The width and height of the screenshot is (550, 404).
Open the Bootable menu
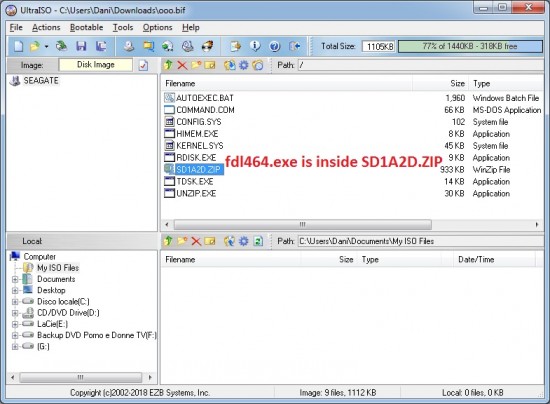click(x=87, y=27)
